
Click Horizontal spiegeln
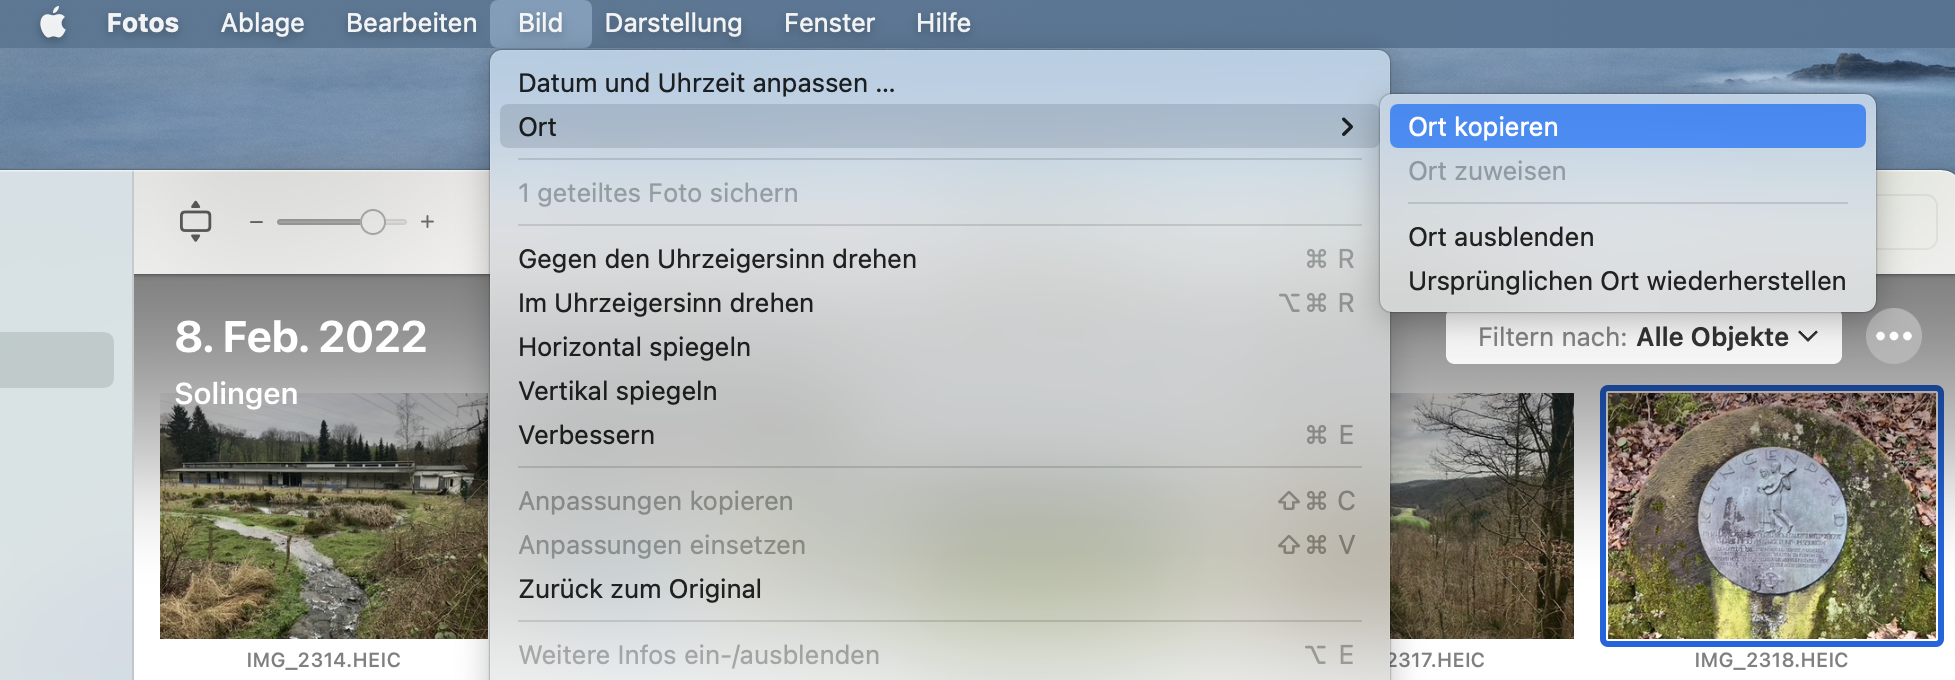(634, 347)
